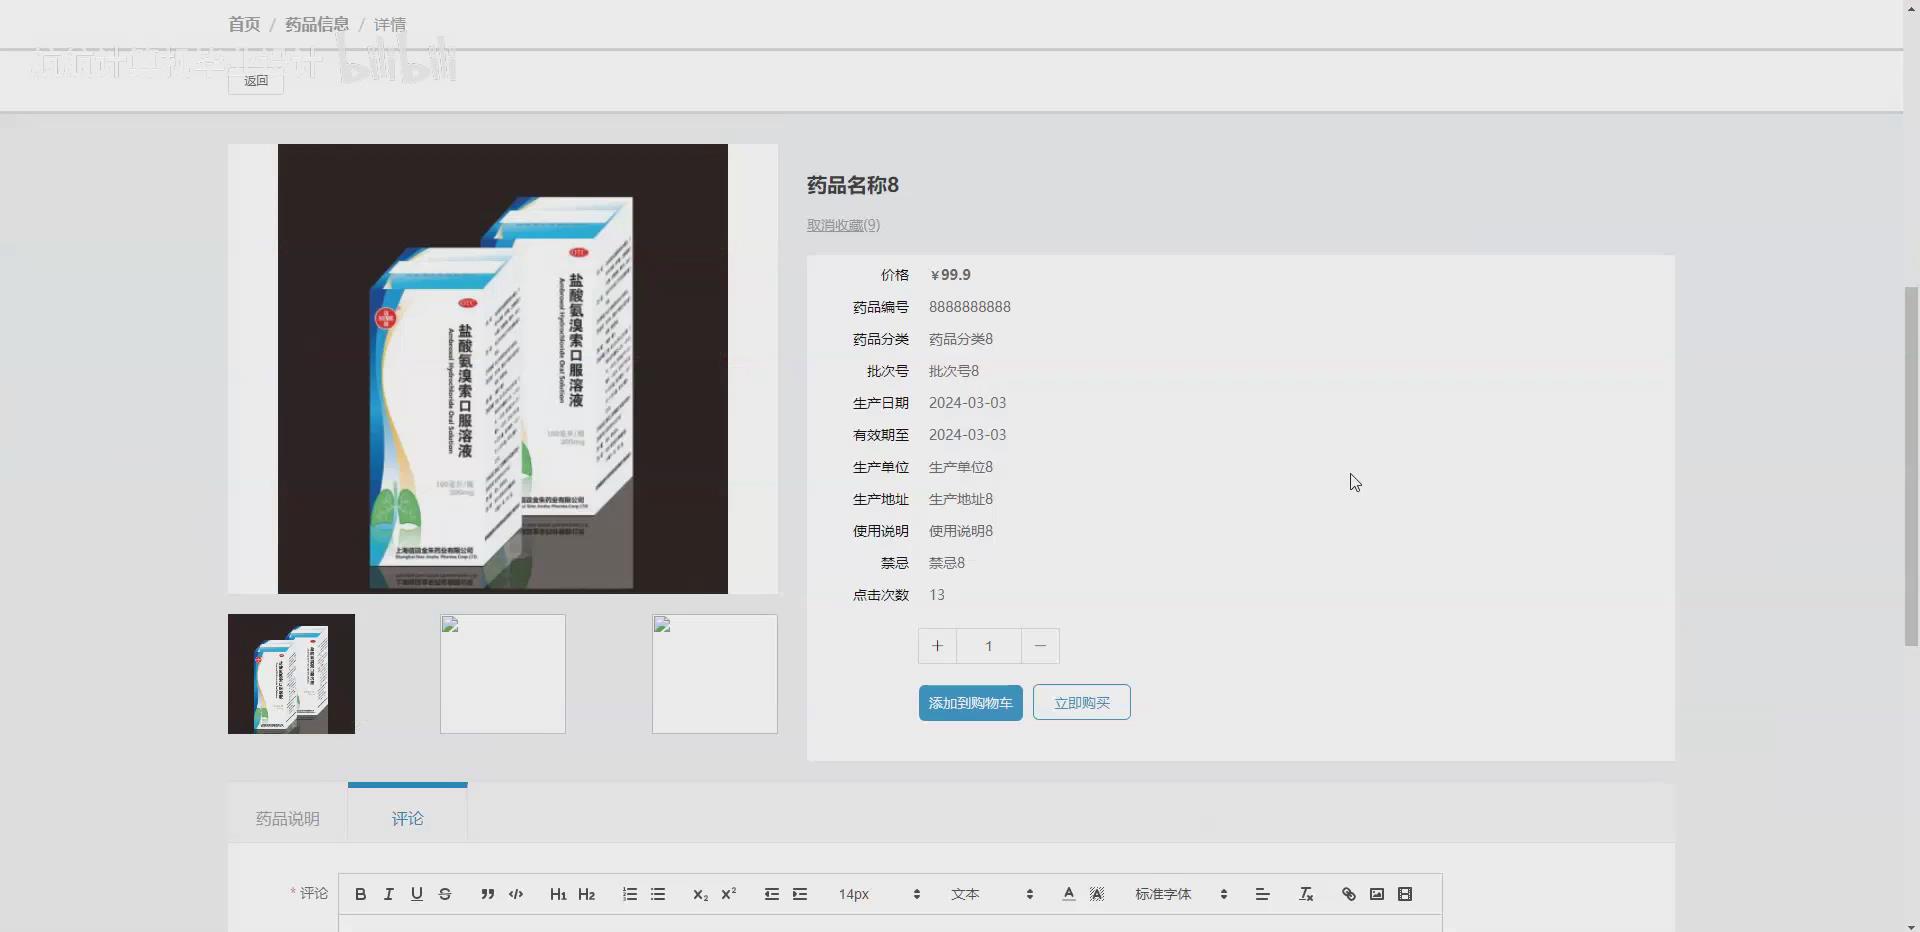This screenshot has height=932, width=1920.
Task: Apply subscript formatting
Action: click(x=700, y=894)
